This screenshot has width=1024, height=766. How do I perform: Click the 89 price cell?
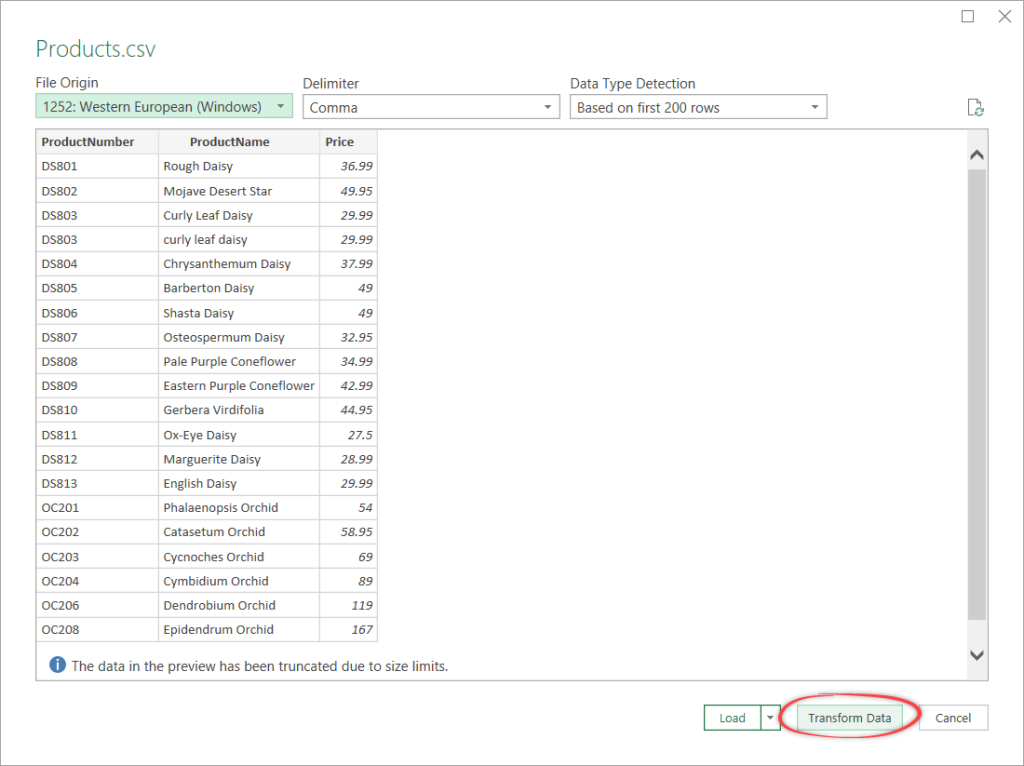coord(348,581)
